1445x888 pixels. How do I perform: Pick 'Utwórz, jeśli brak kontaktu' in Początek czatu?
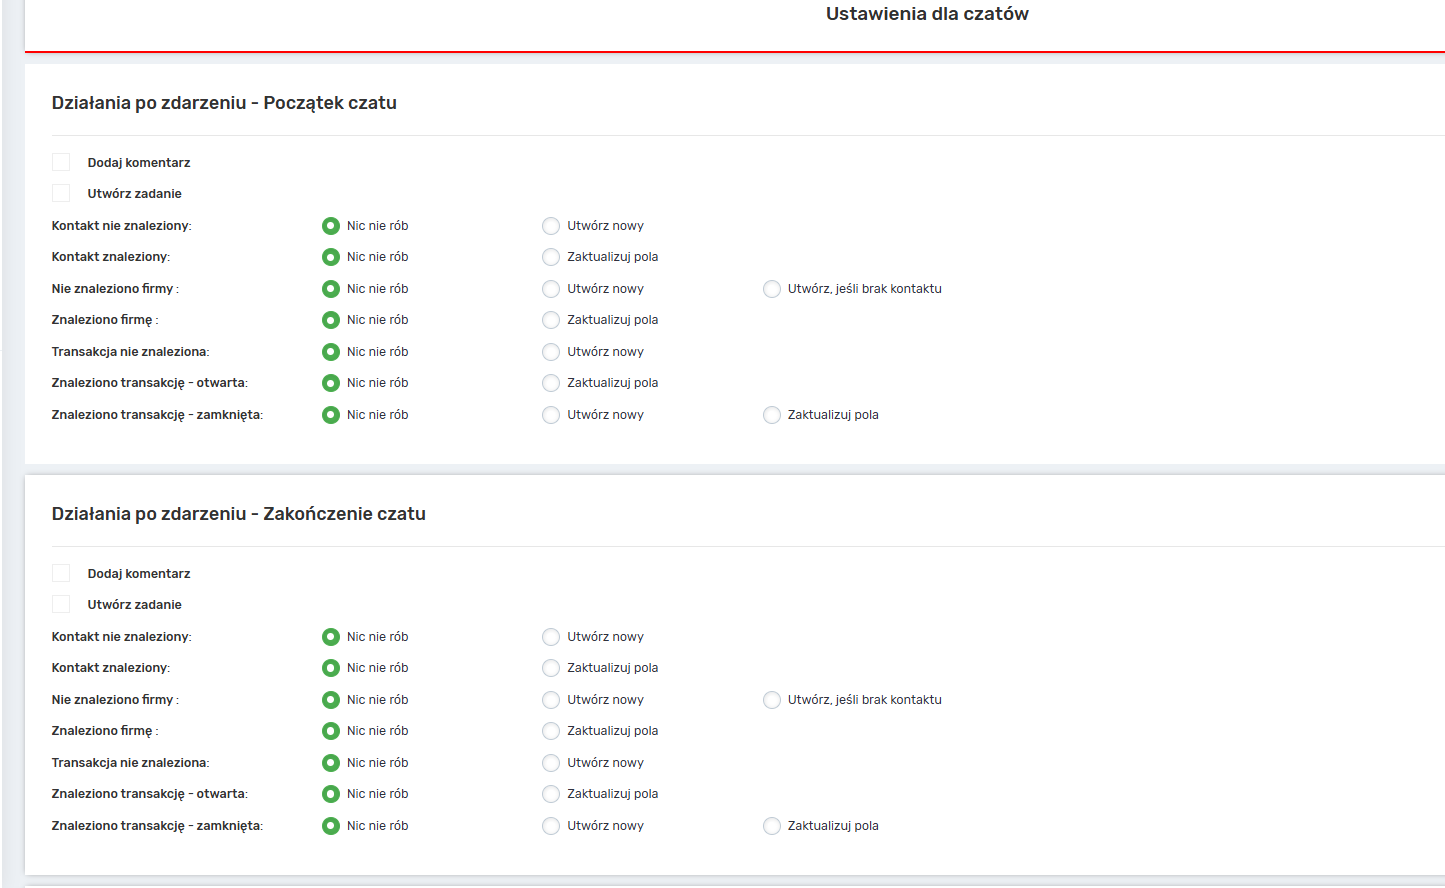tap(771, 289)
